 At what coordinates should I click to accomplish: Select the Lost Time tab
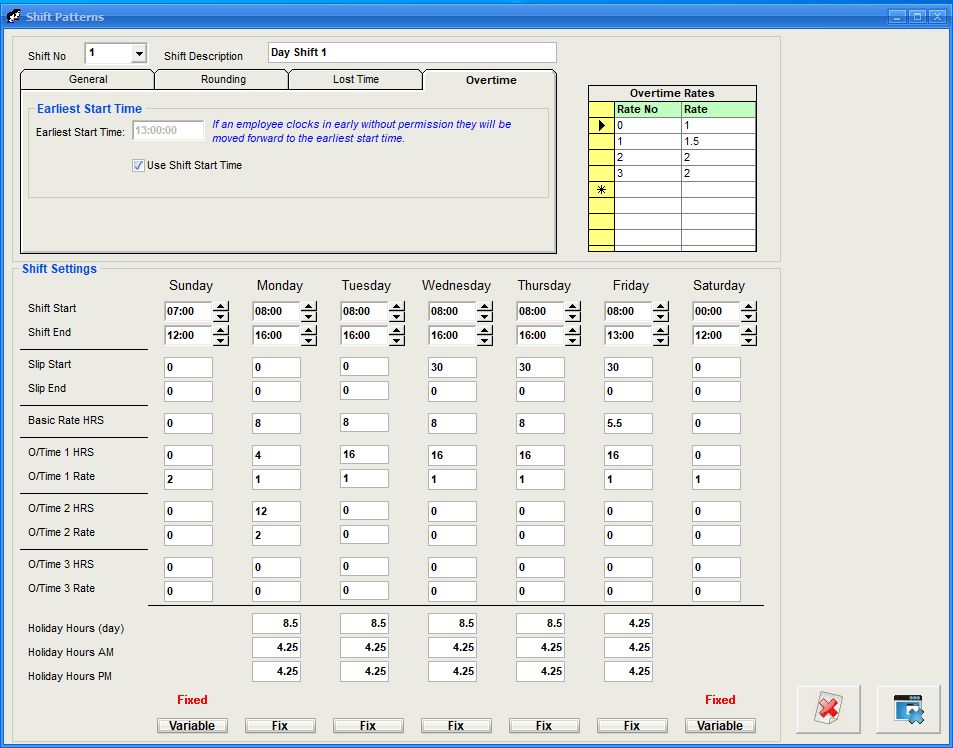click(x=356, y=80)
